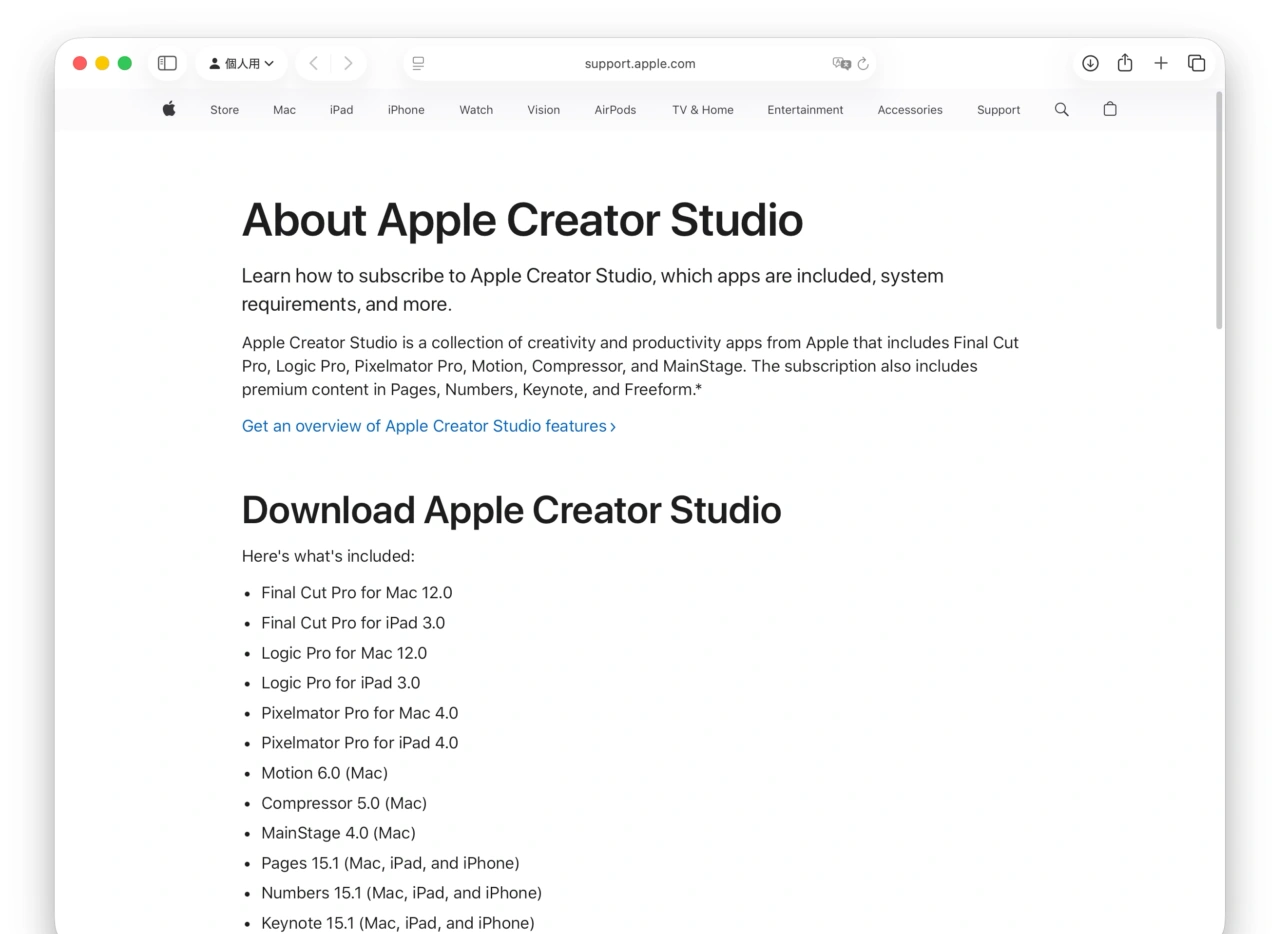Open the Downloads list in Safari
Image resolution: width=1280 pixels, height=934 pixels.
[x=1090, y=63]
